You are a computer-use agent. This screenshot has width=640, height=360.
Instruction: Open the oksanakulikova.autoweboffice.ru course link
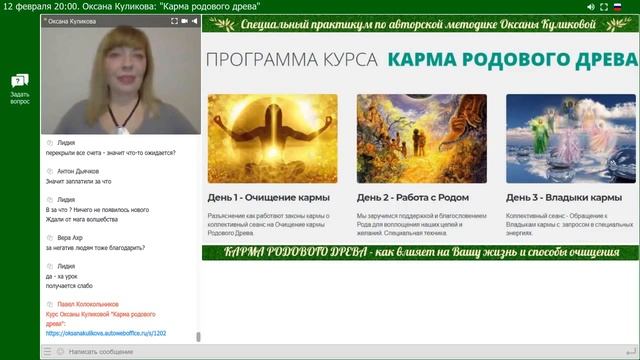(x=106, y=333)
